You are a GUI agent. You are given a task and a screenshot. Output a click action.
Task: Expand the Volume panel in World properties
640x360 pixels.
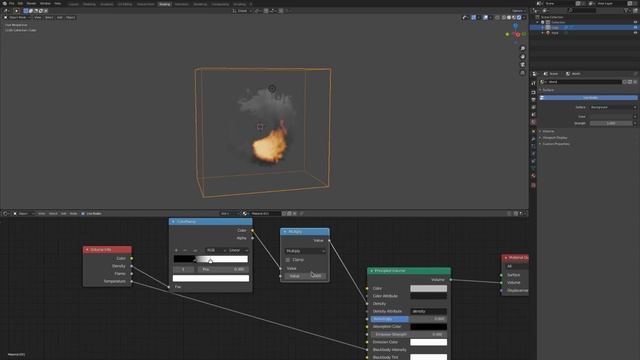548,131
